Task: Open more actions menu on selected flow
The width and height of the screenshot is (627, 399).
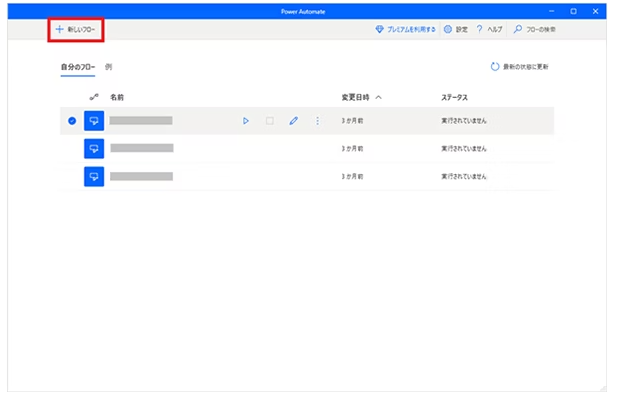Action: click(x=317, y=121)
